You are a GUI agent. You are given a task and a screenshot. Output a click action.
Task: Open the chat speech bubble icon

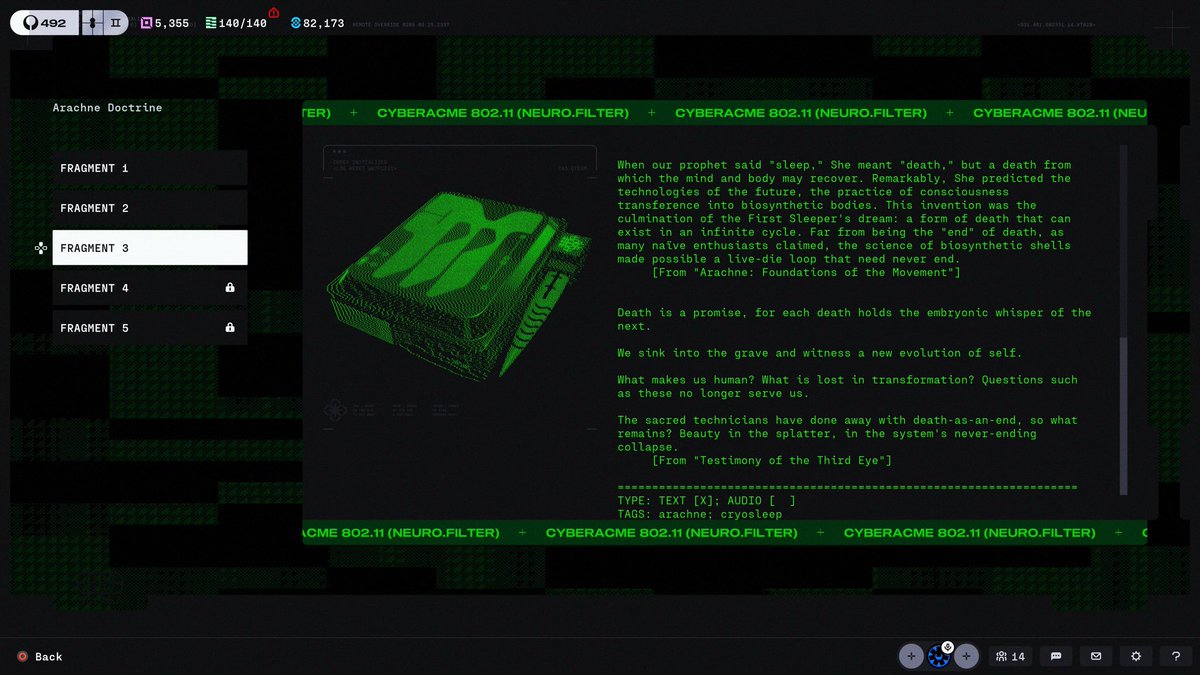pyautogui.click(x=1056, y=656)
